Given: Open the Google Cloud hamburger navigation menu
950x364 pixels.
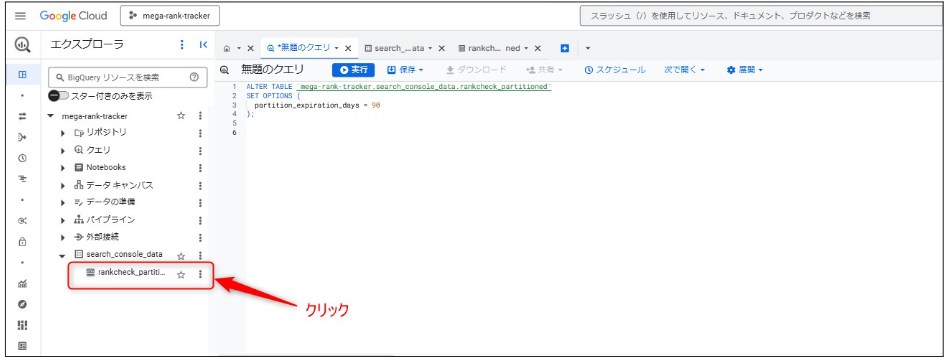Looking at the screenshot, I should 20,16.
